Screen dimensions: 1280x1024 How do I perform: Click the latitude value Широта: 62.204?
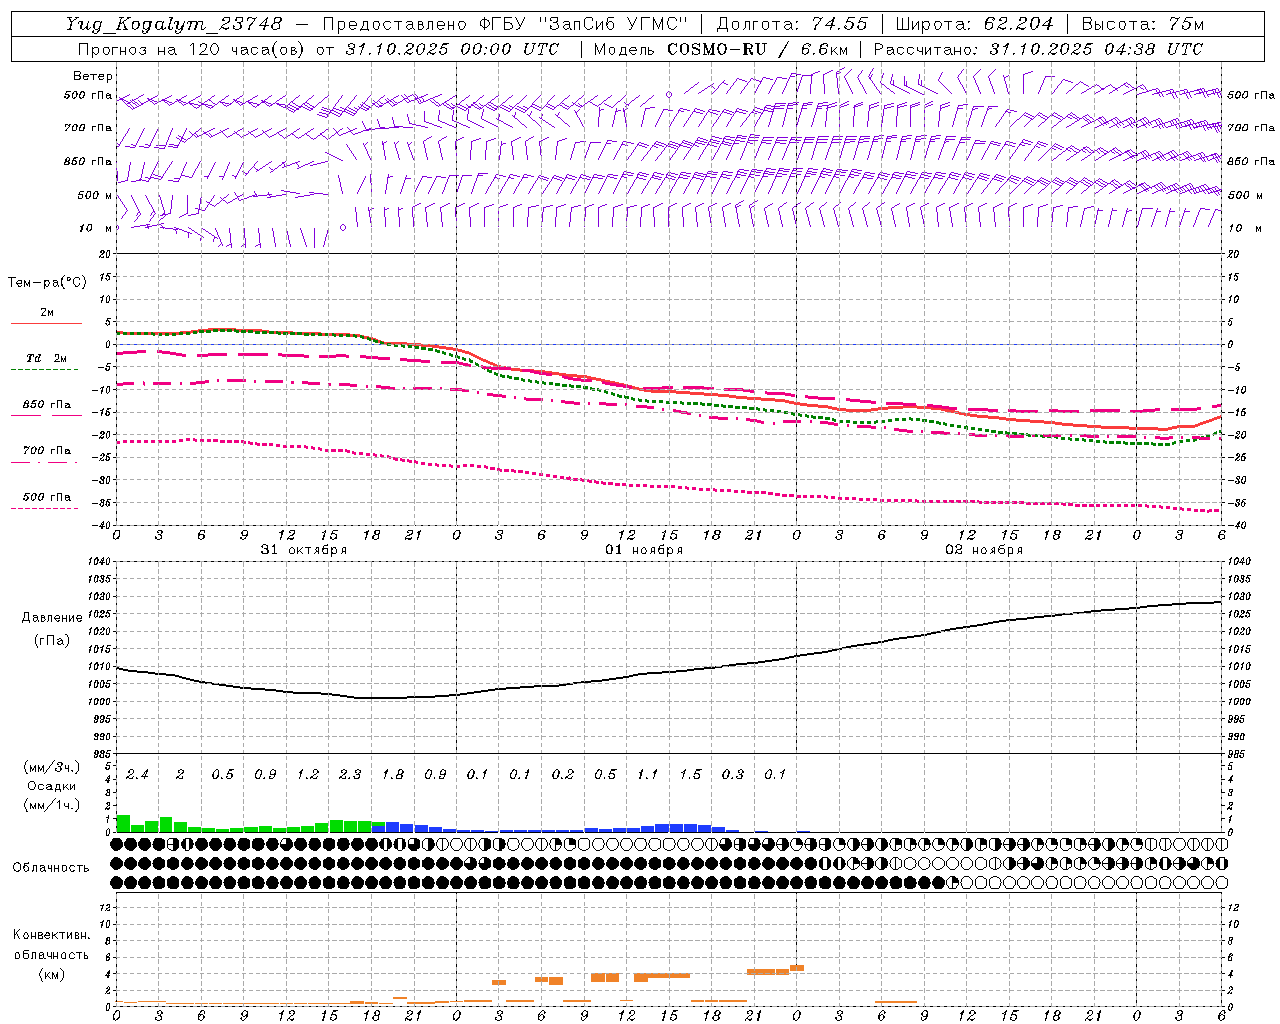974,24
